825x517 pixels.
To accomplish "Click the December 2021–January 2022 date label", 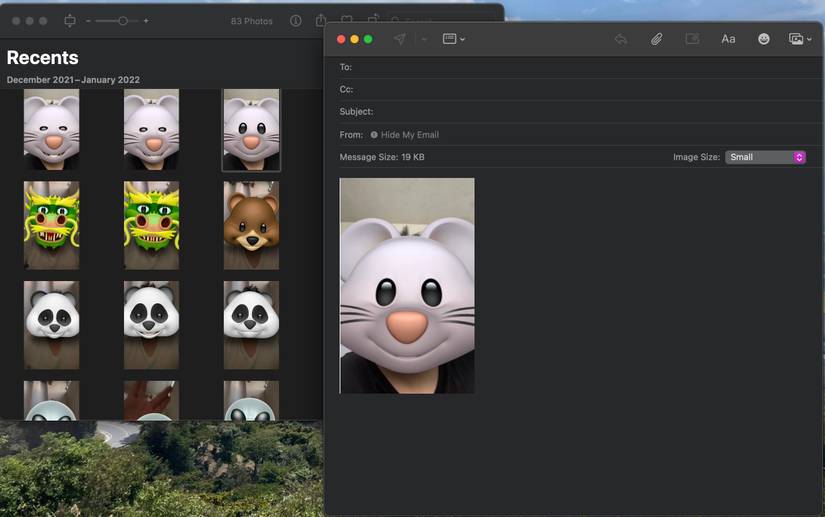I will 73,80.
